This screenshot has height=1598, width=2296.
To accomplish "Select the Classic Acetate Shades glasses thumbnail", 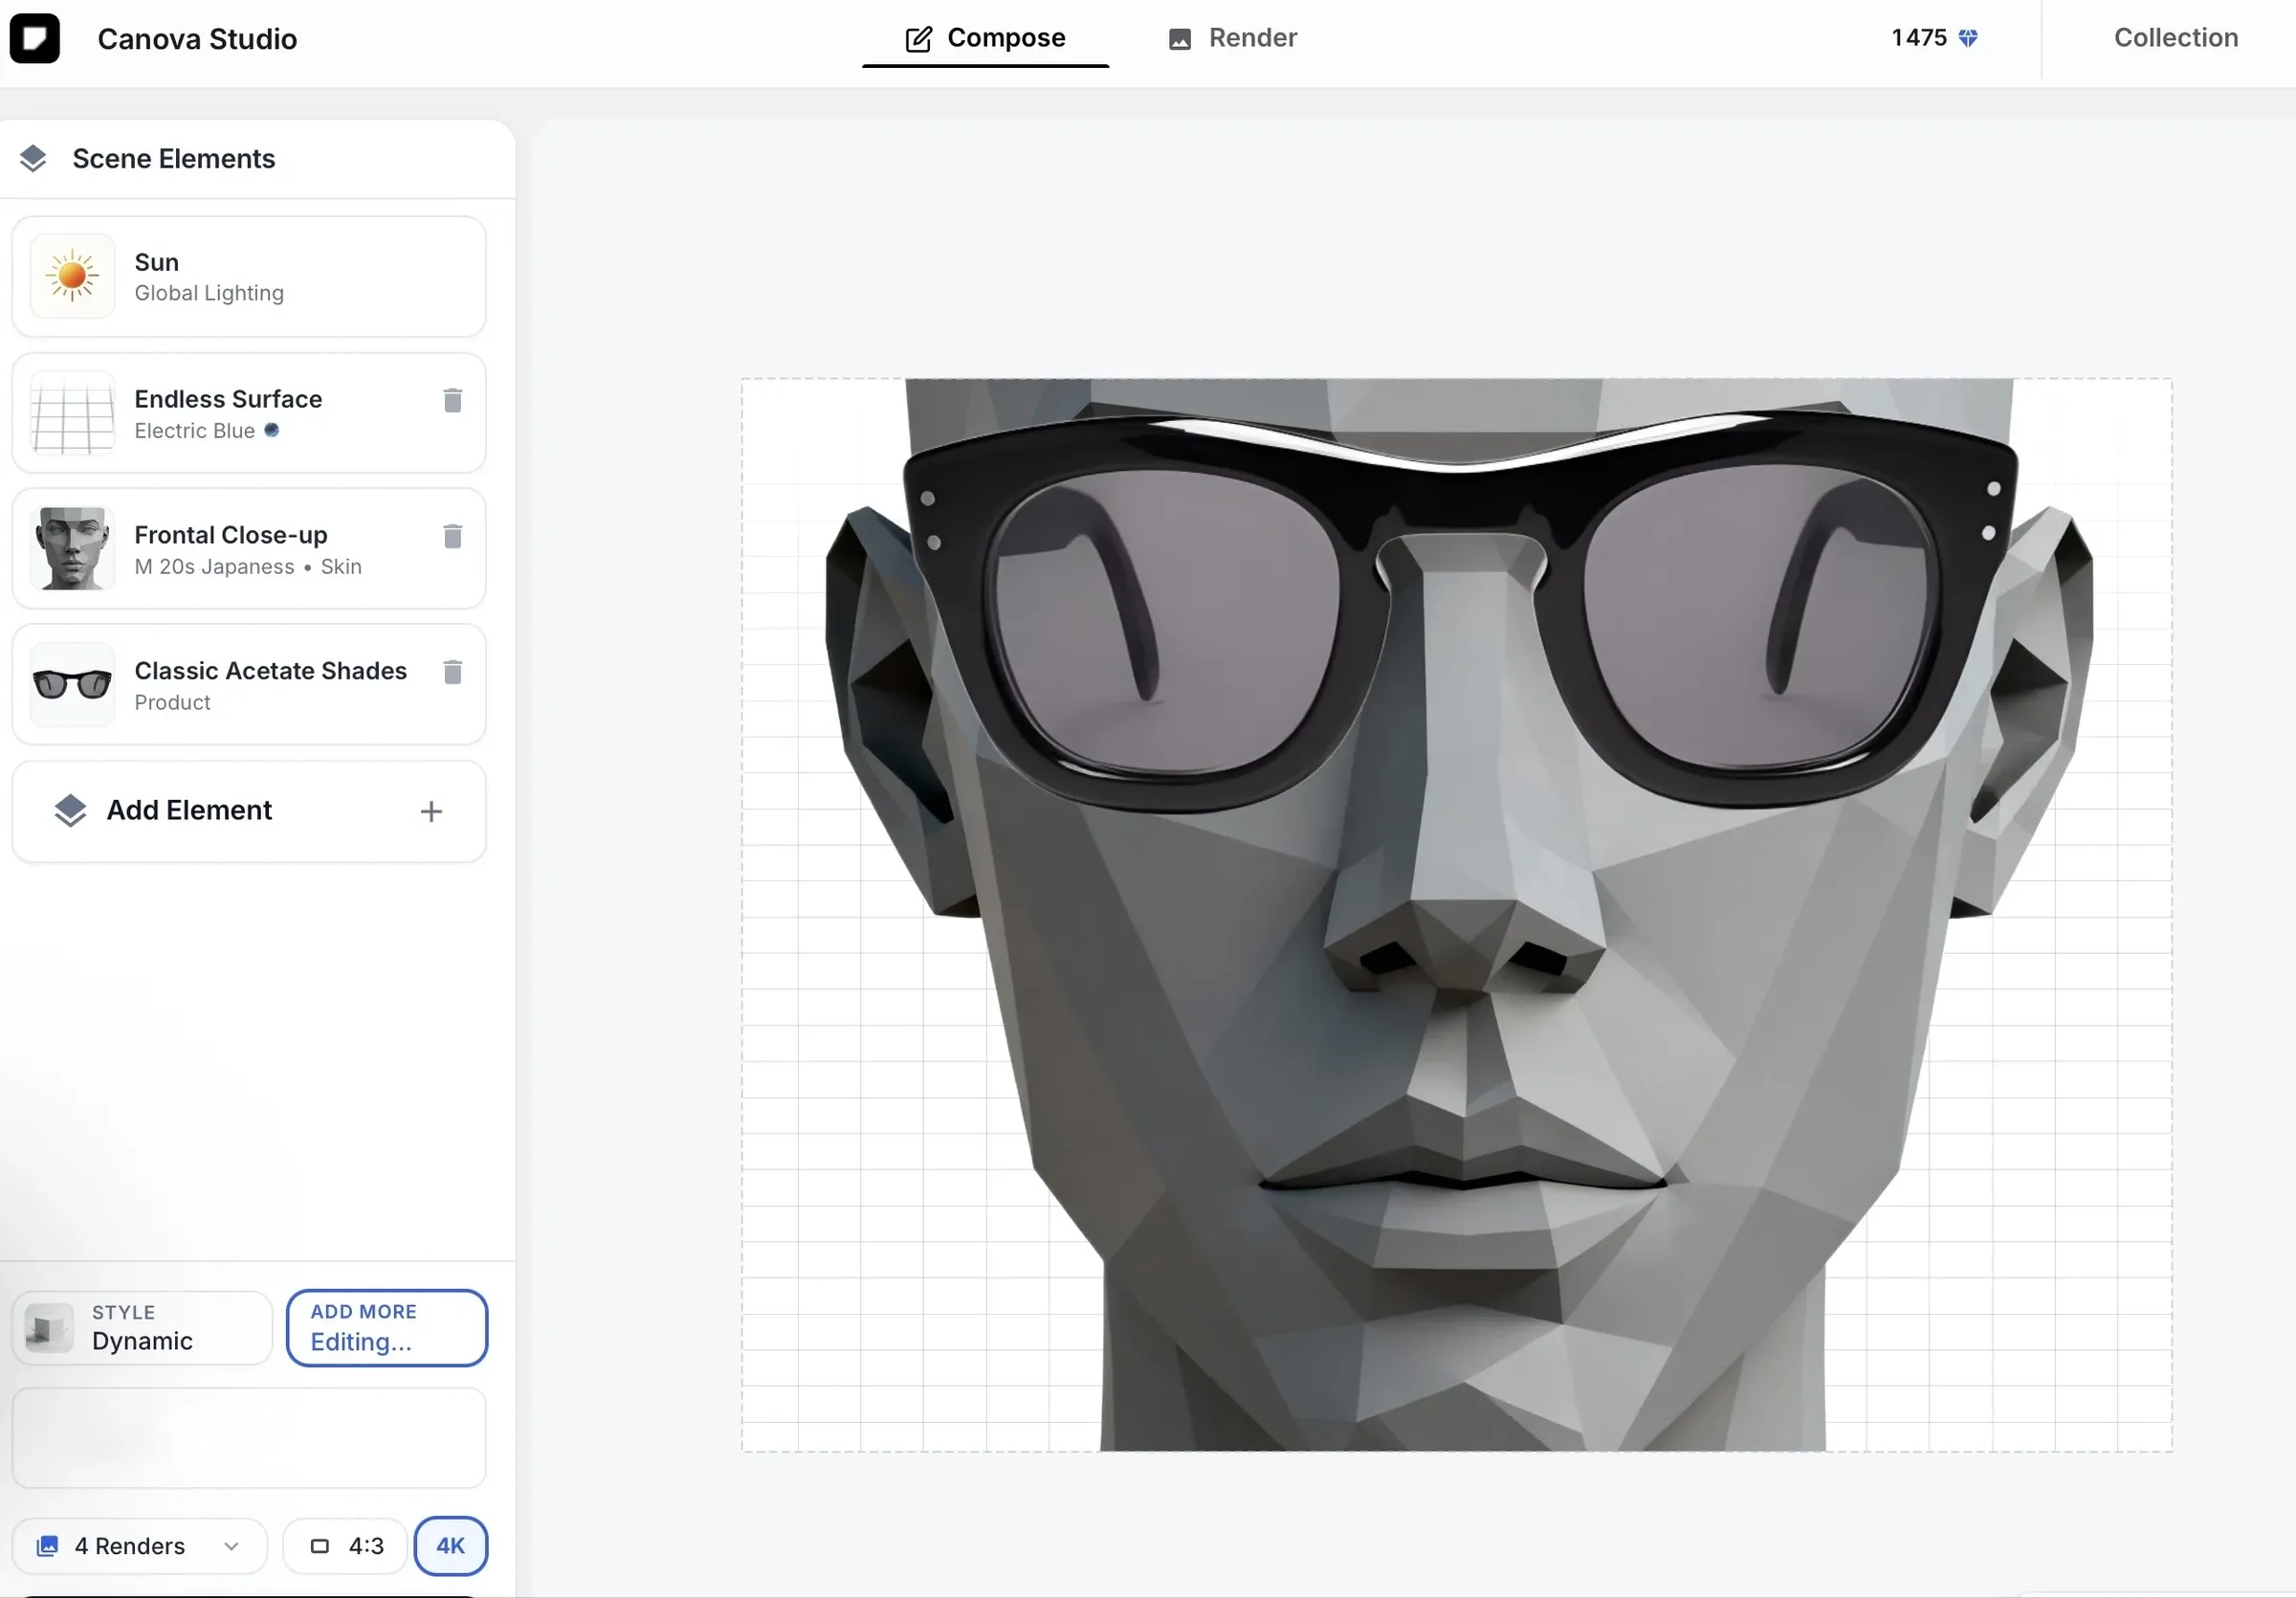I will coord(72,684).
